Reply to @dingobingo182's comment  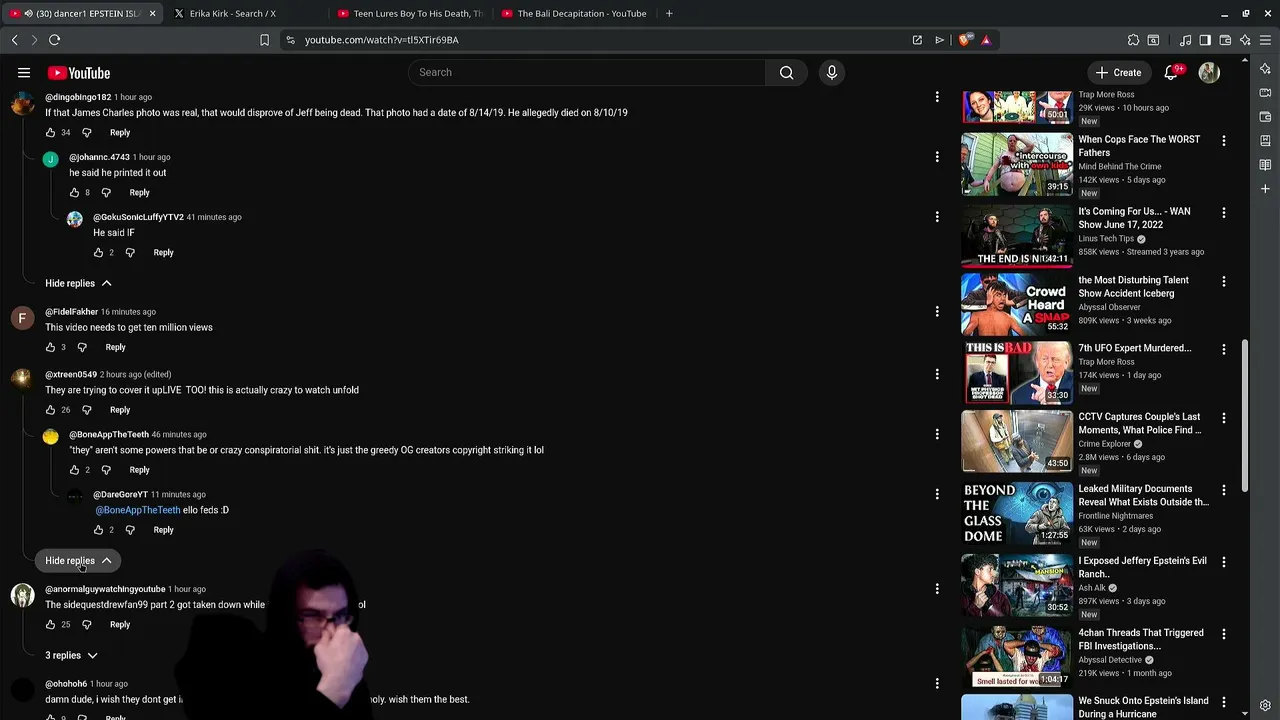coord(120,132)
